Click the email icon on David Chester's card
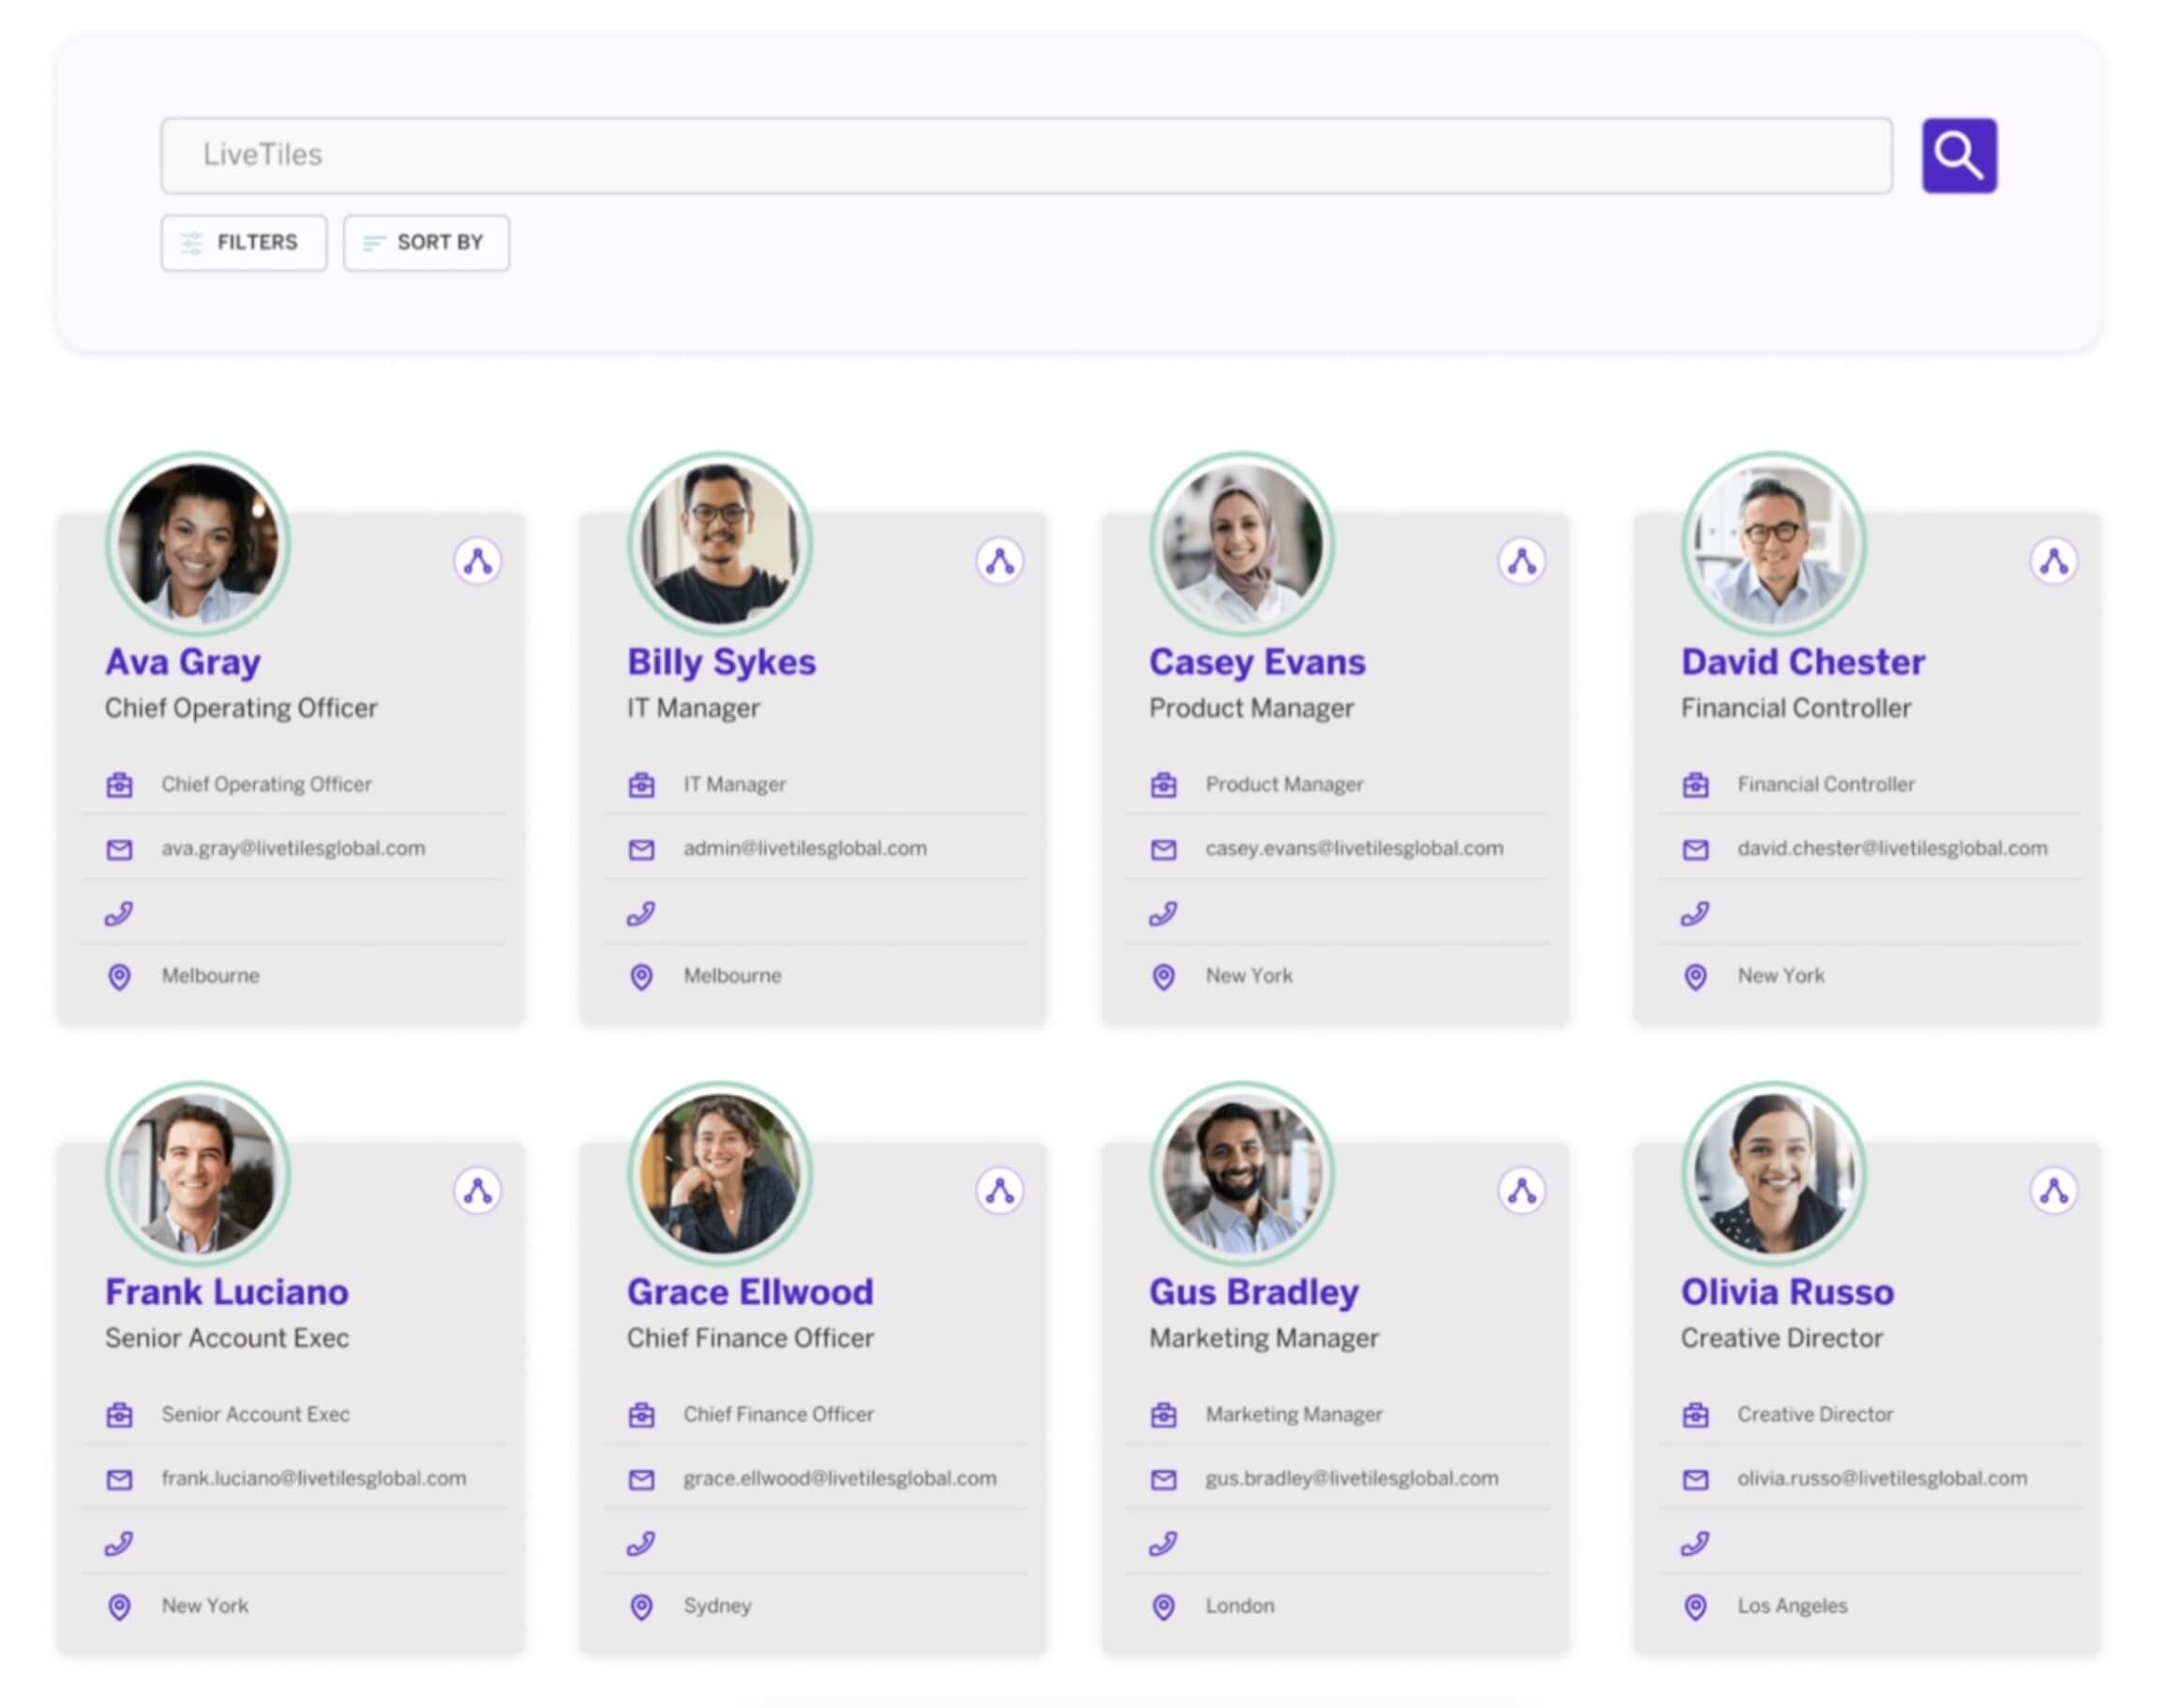Viewport: 2164px width, 1708px height. [x=1695, y=849]
